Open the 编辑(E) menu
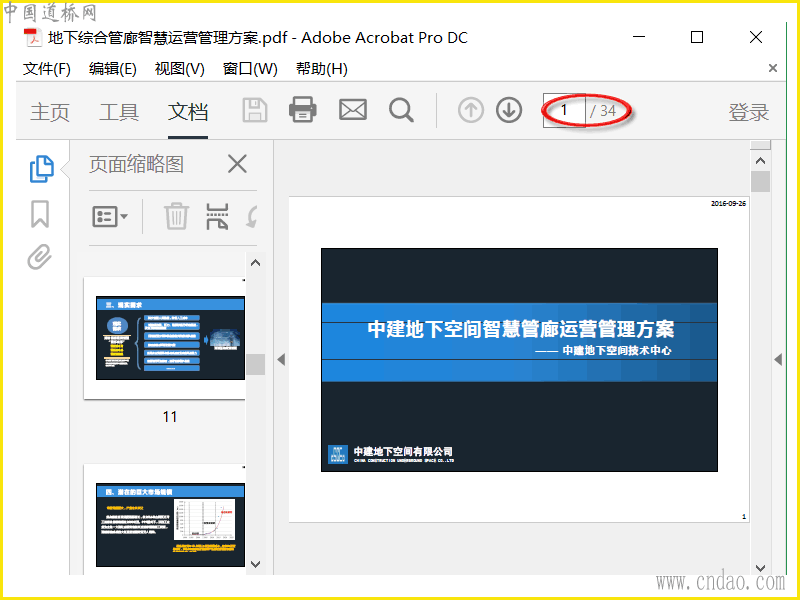Screen dimensions: 800x600 point(112,68)
